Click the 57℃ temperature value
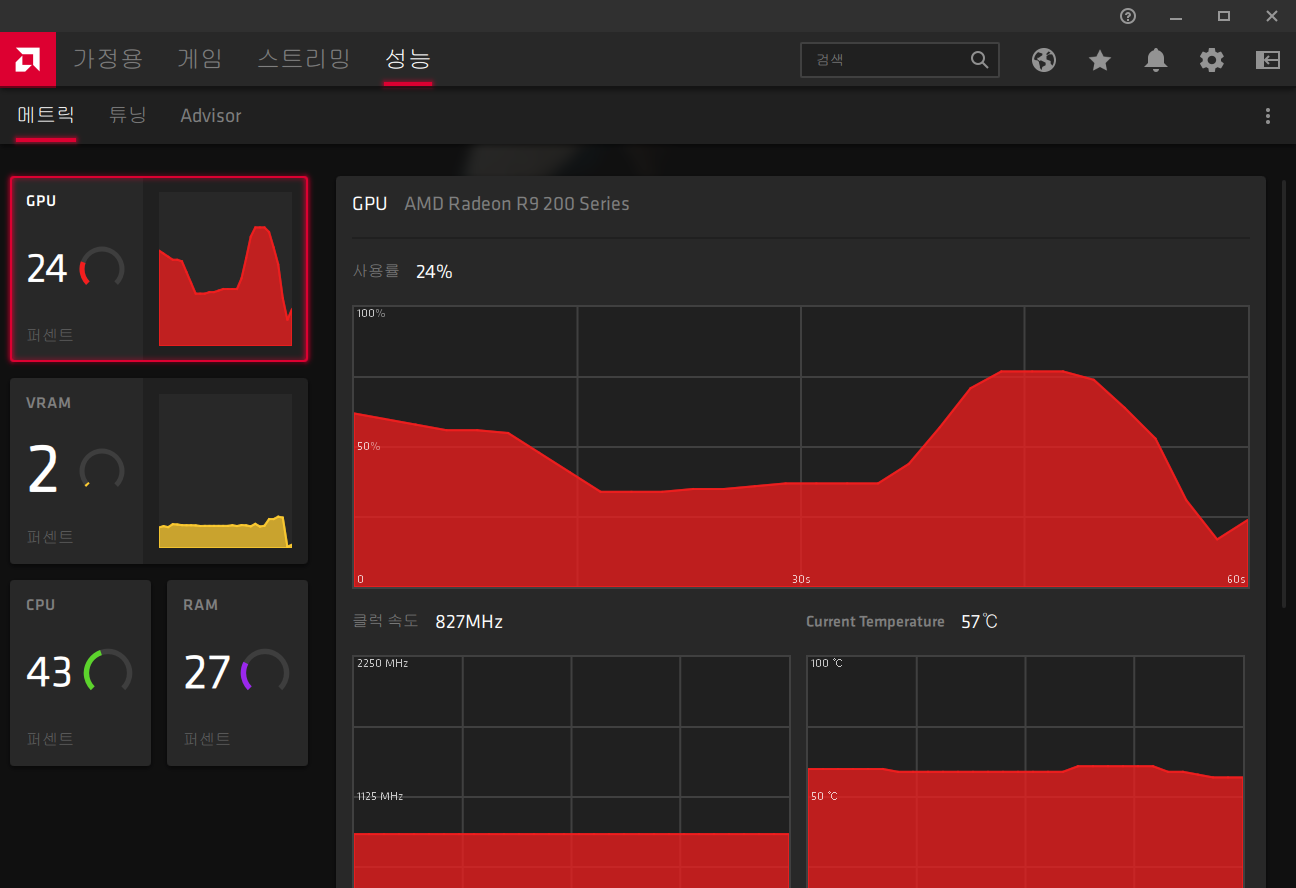This screenshot has width=1296, height=888. point(979,622)
